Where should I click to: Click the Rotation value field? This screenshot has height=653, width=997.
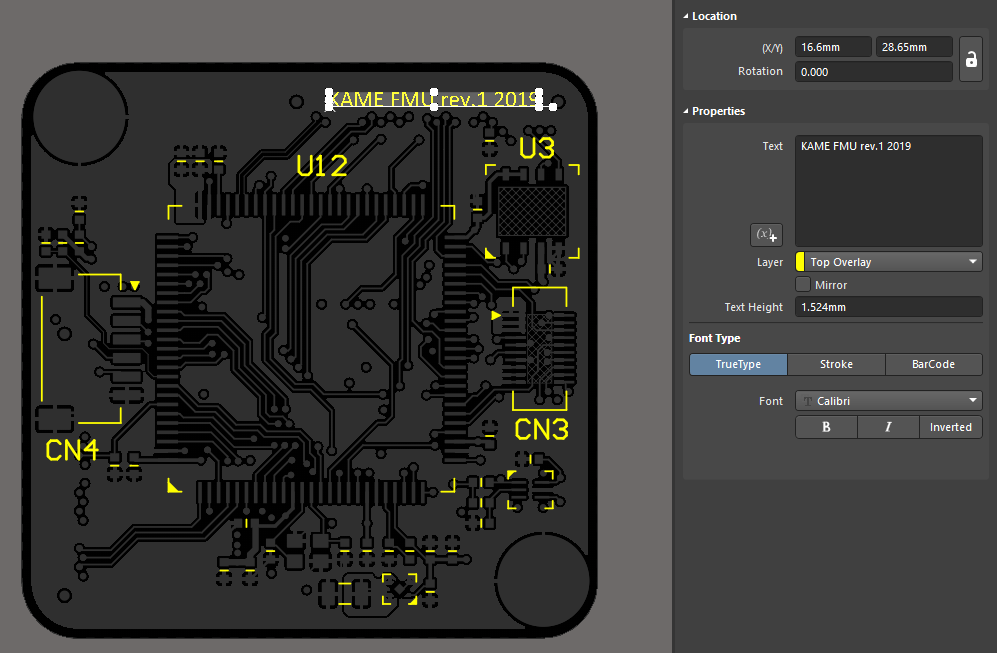[x=873, y=72]
